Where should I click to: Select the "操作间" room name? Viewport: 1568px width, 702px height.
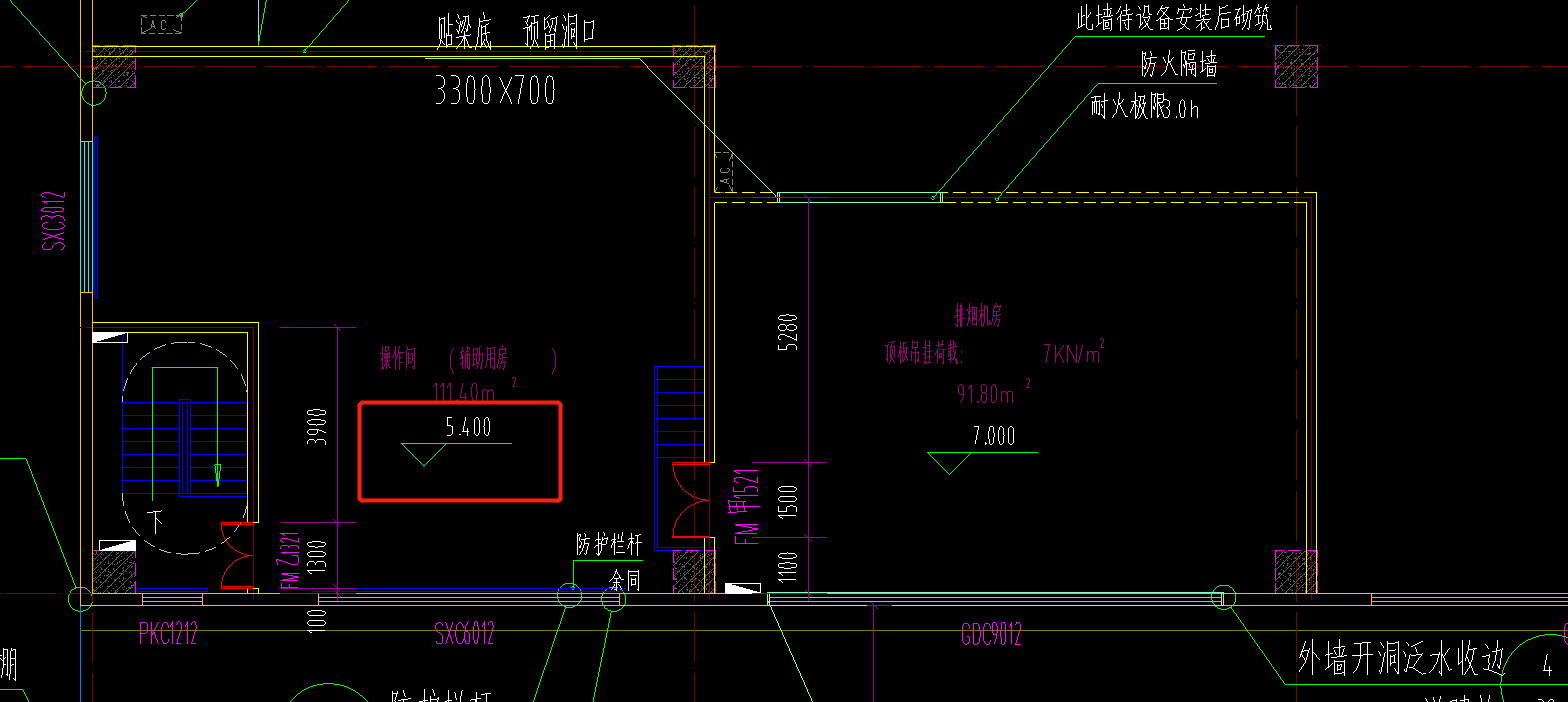click(x=397, y=359)
